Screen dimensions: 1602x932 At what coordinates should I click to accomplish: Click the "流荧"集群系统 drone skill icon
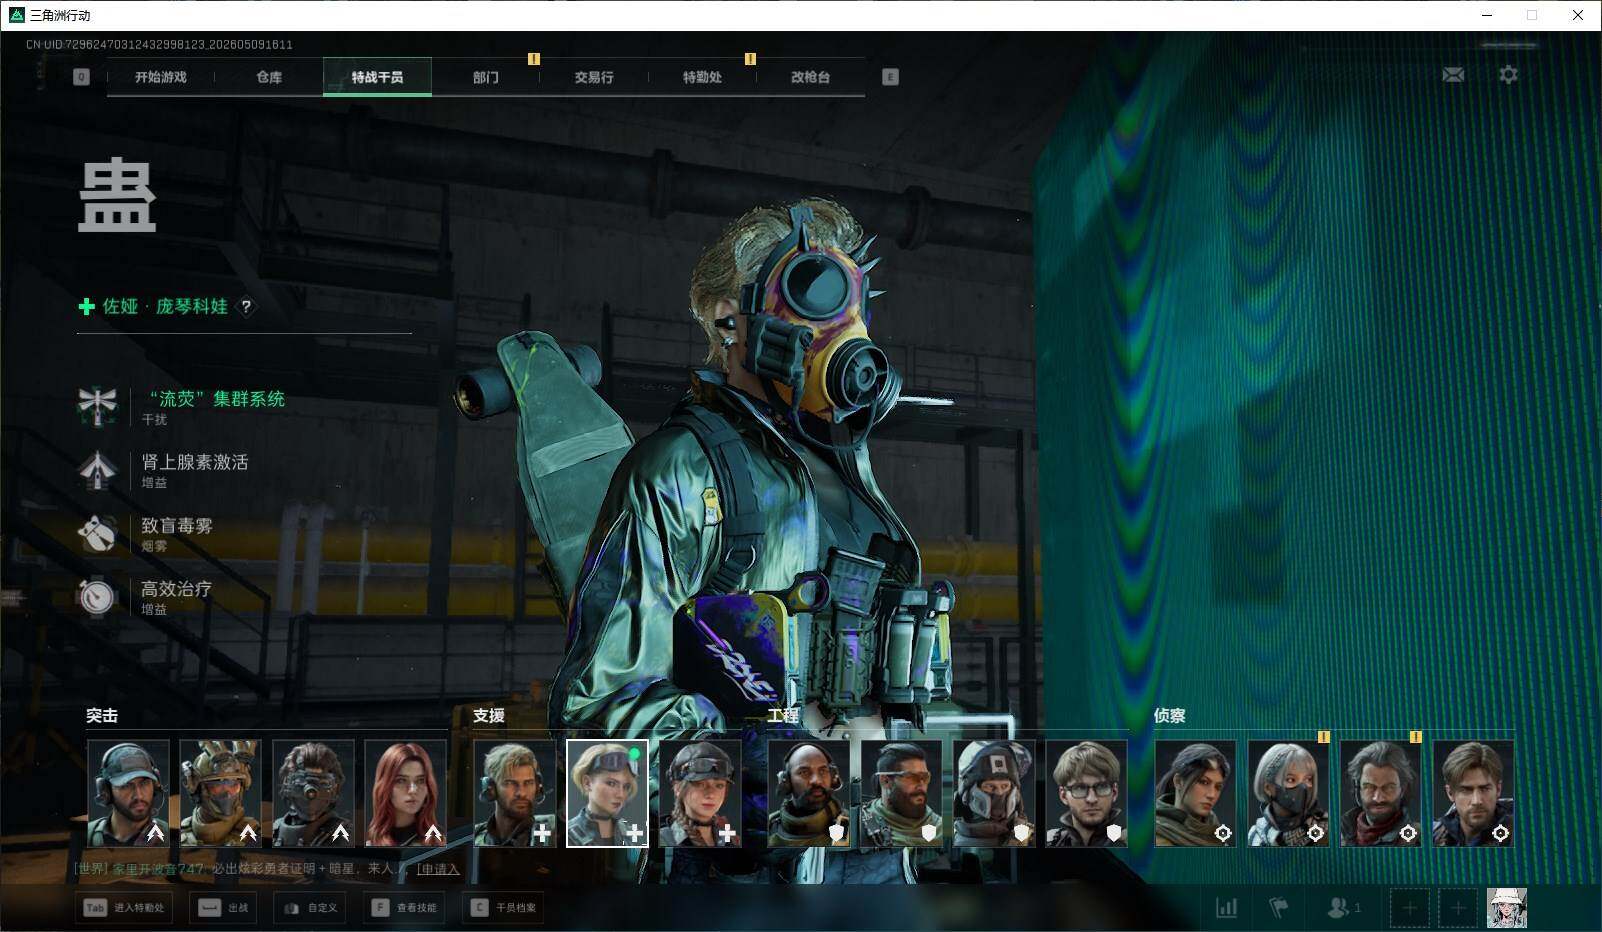(97, 406)
